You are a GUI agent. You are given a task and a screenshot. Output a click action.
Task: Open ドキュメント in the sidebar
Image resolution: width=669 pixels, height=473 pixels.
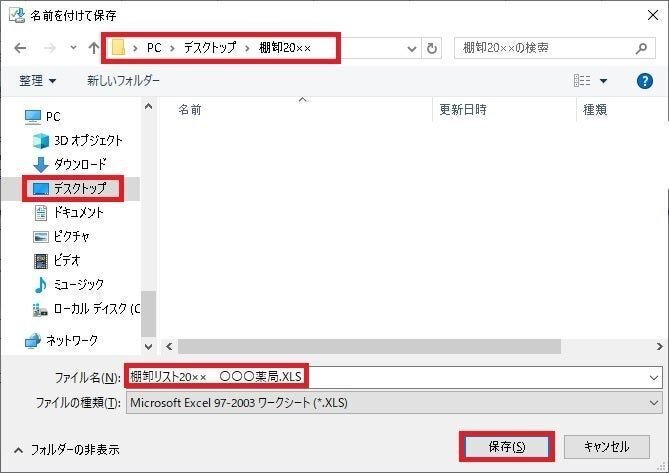68,212
